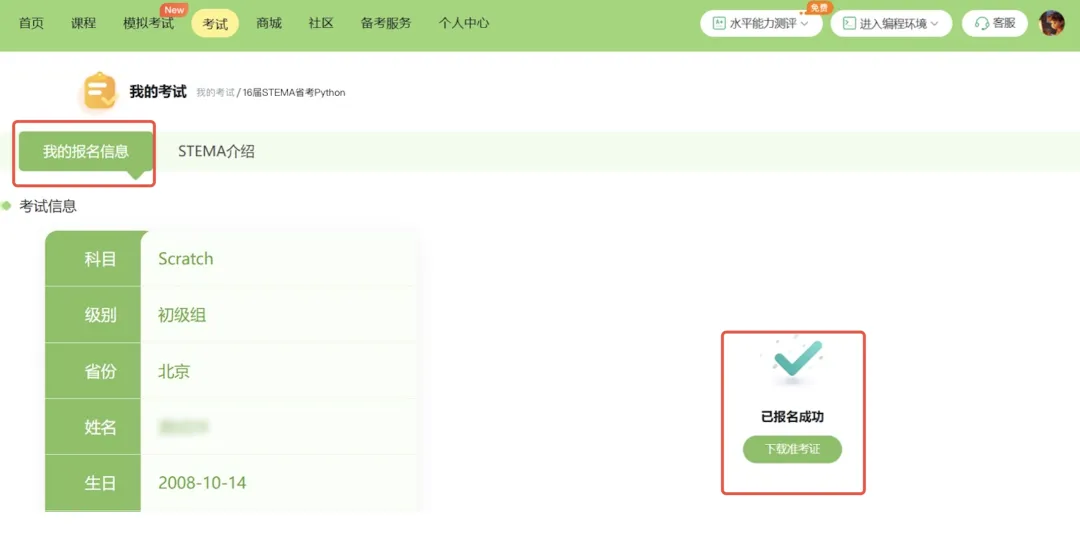Click the 我的考试 breadcrumb link
1080x545 pixels.
point(214,93)
